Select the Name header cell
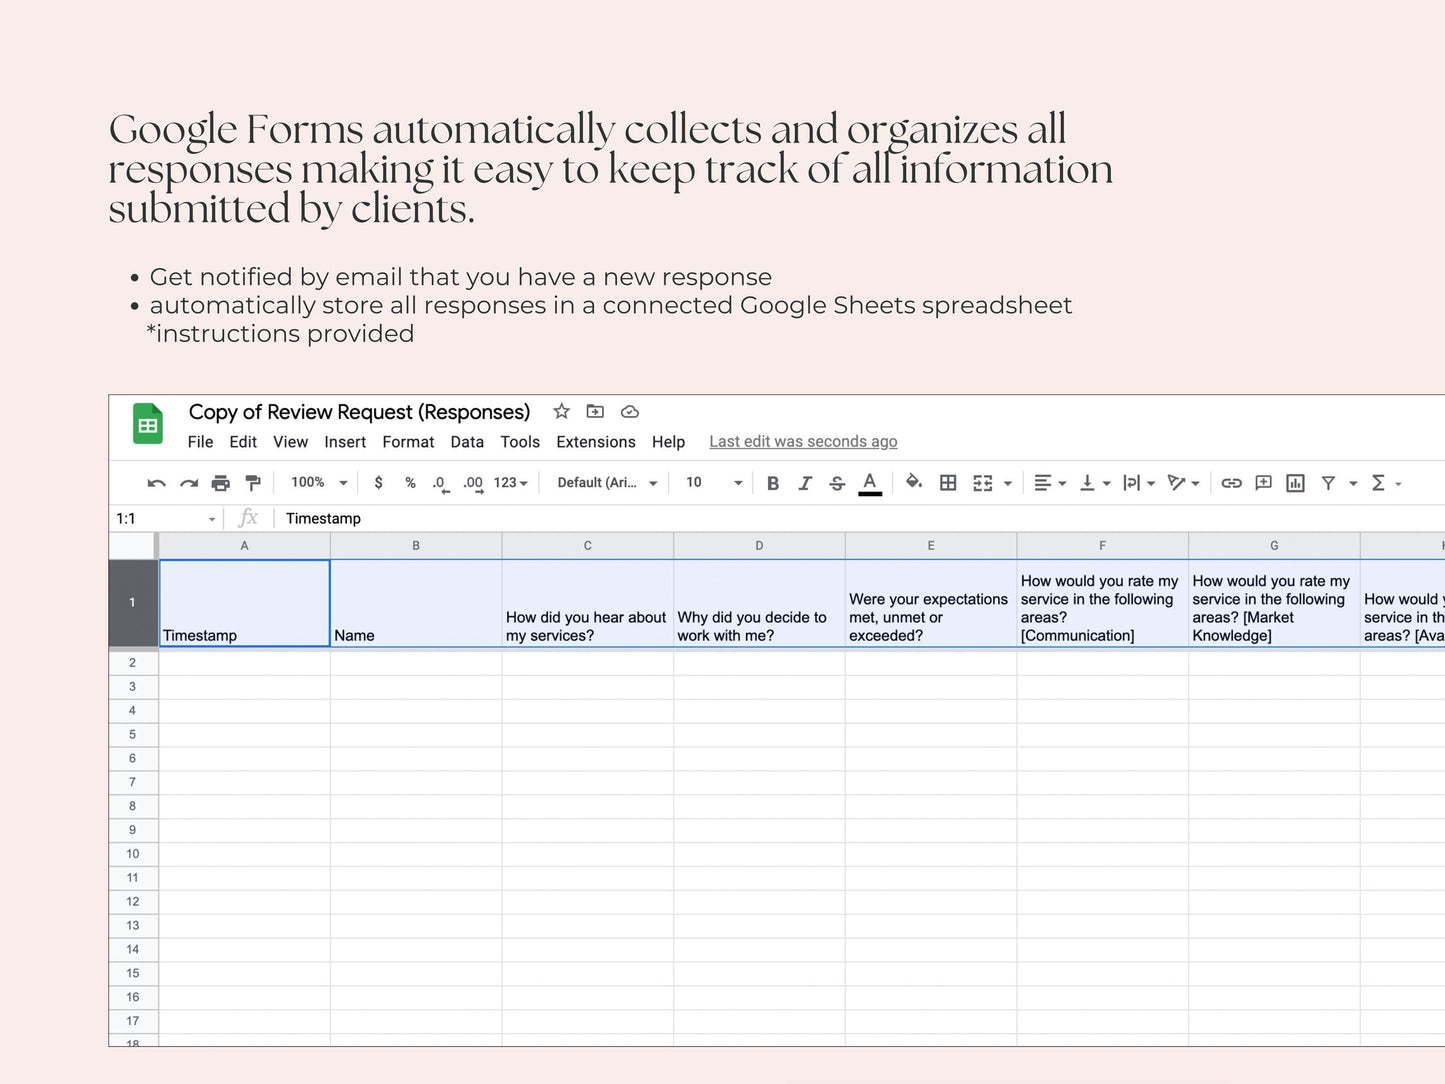This screenshot has height=1084, width=1445. 416,603
